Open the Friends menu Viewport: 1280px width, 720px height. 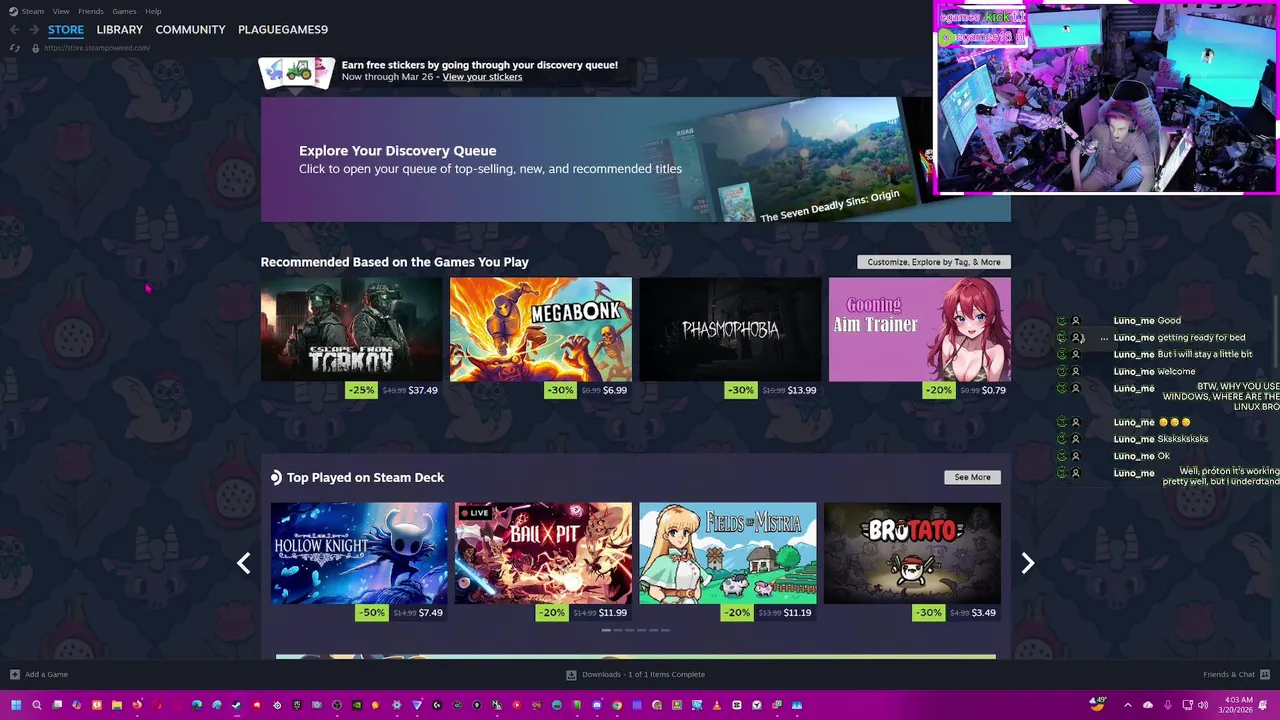click(x=91, y=11)
